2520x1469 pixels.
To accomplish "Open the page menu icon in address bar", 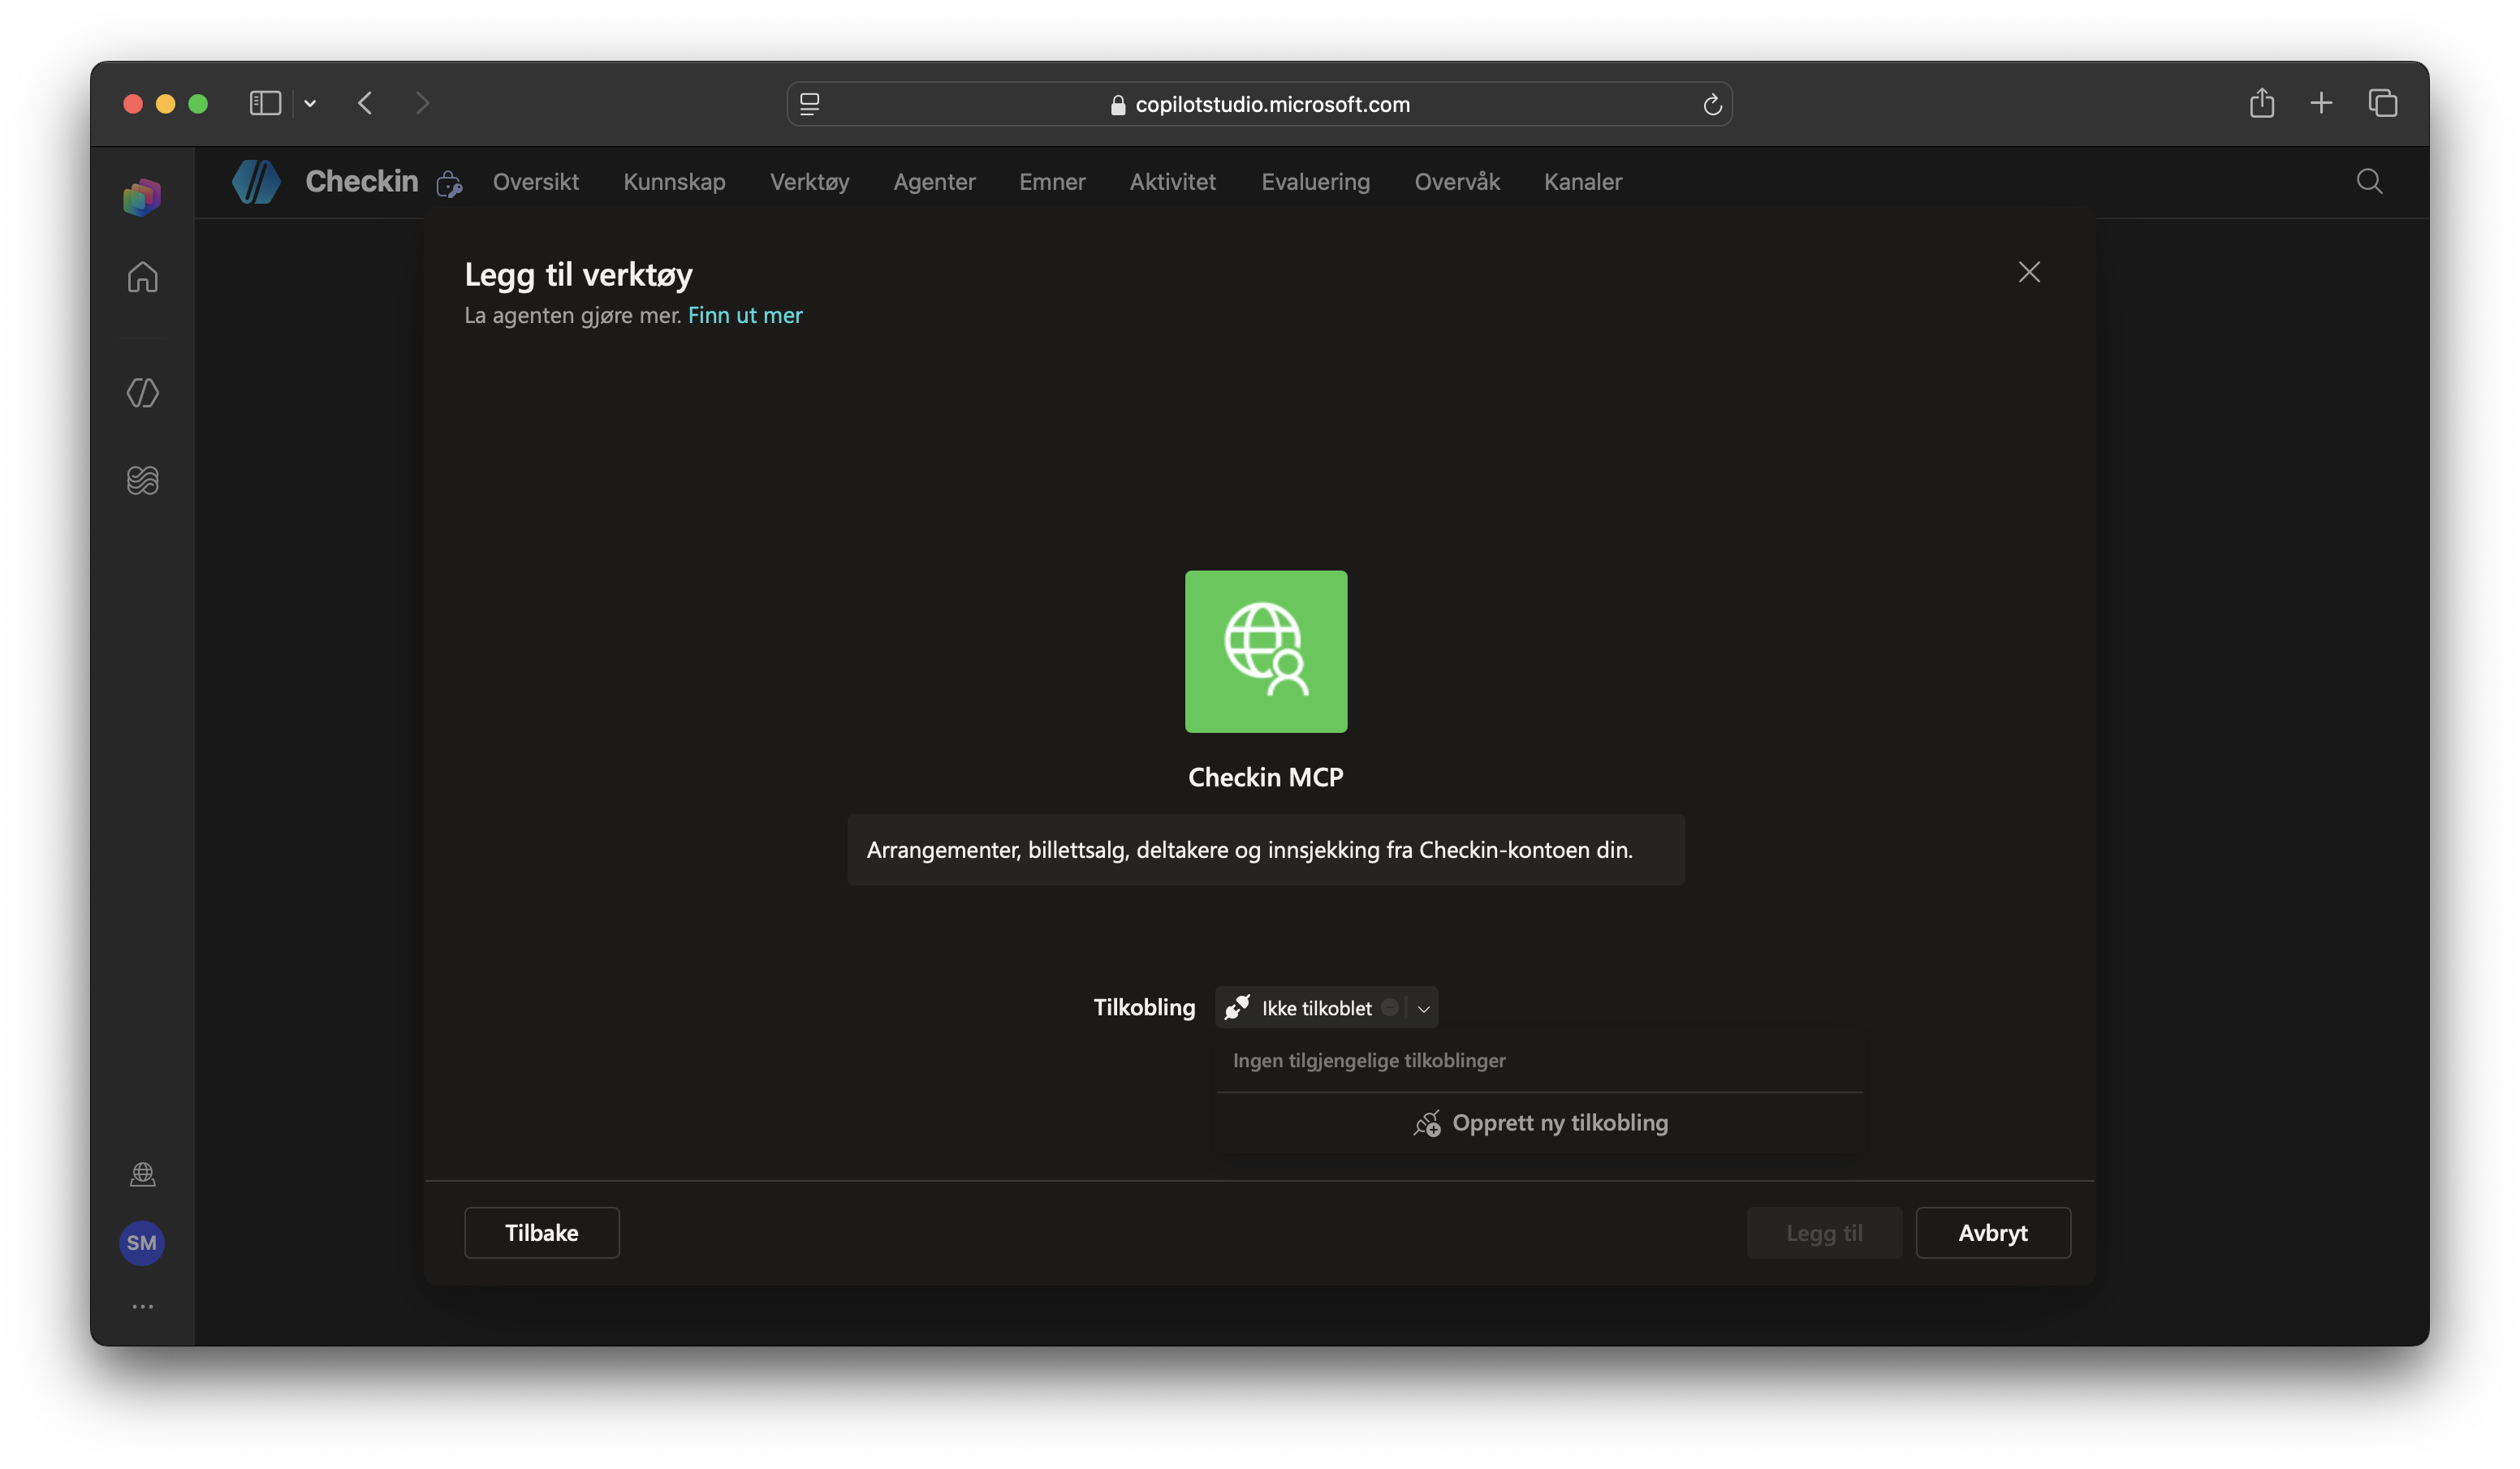I will (810, 104).
